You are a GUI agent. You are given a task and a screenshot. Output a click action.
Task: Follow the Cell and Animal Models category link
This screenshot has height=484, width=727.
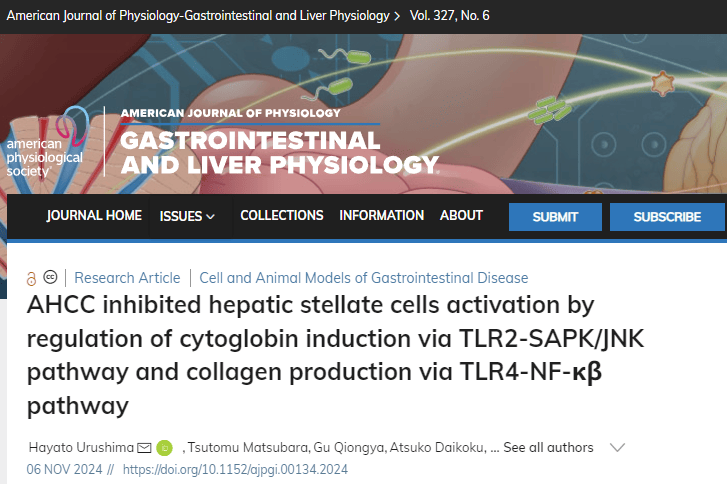[x=364, y=278]
